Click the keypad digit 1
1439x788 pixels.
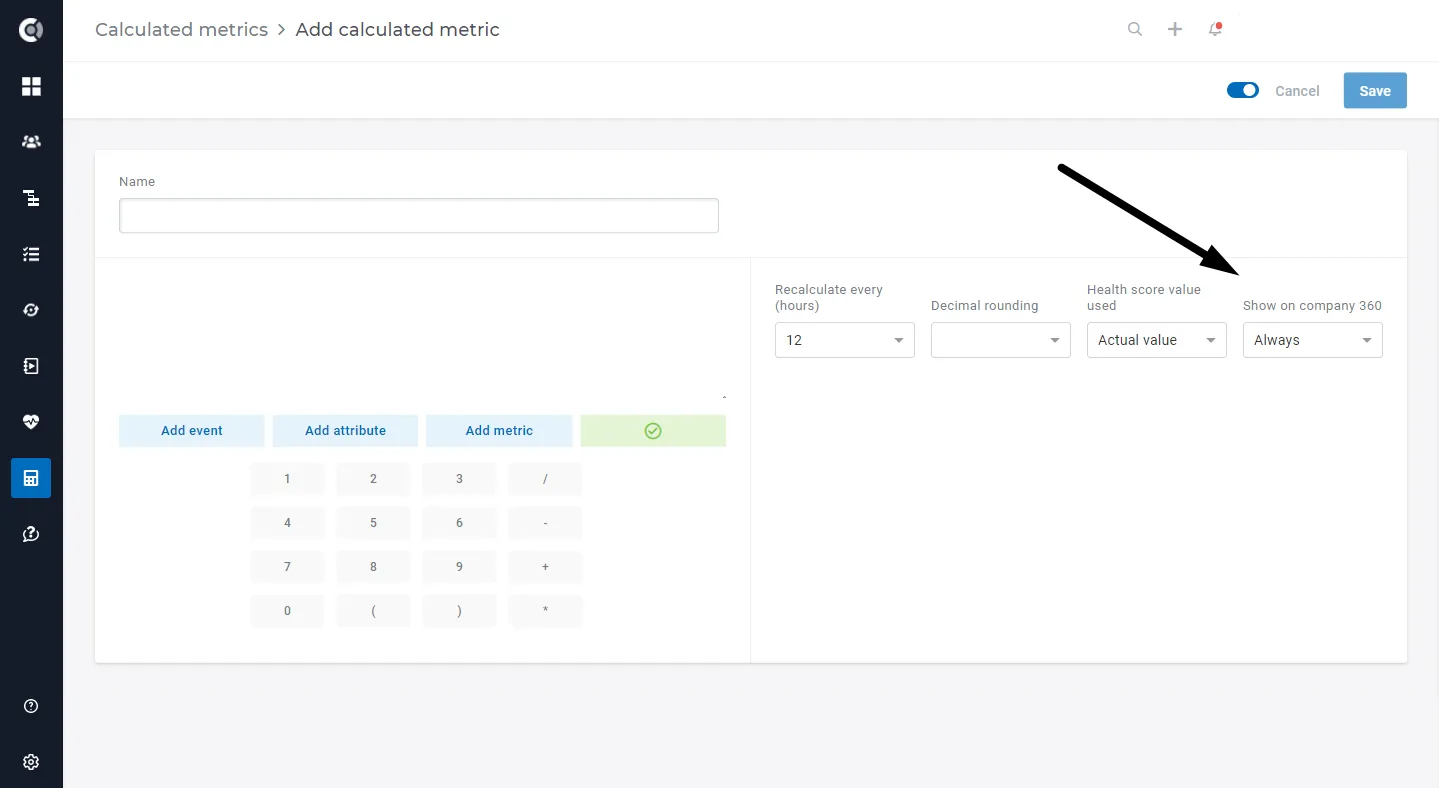(x=287, y=479)
